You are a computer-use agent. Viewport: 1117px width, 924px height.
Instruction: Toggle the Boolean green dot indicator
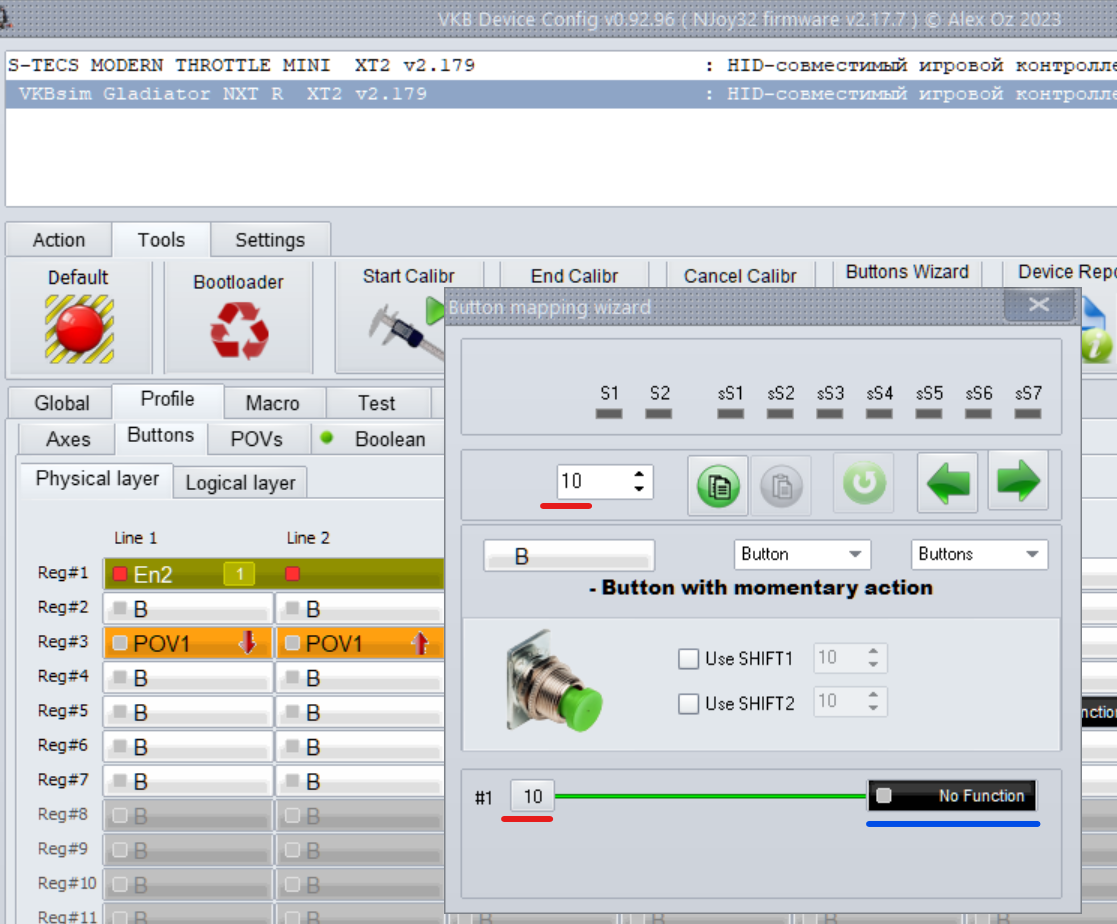click(327, 437)
